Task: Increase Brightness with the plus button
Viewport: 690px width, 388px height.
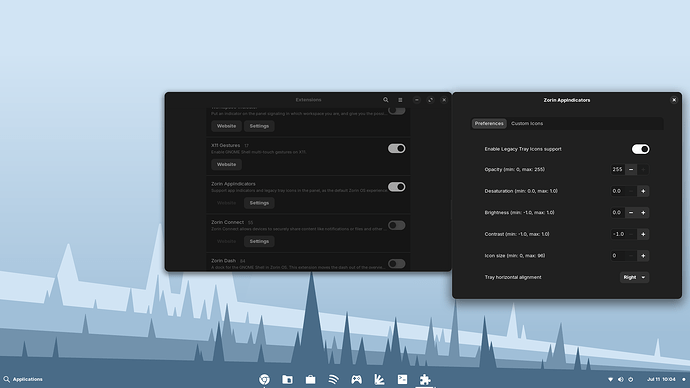Action: click(x=643, y=212)
